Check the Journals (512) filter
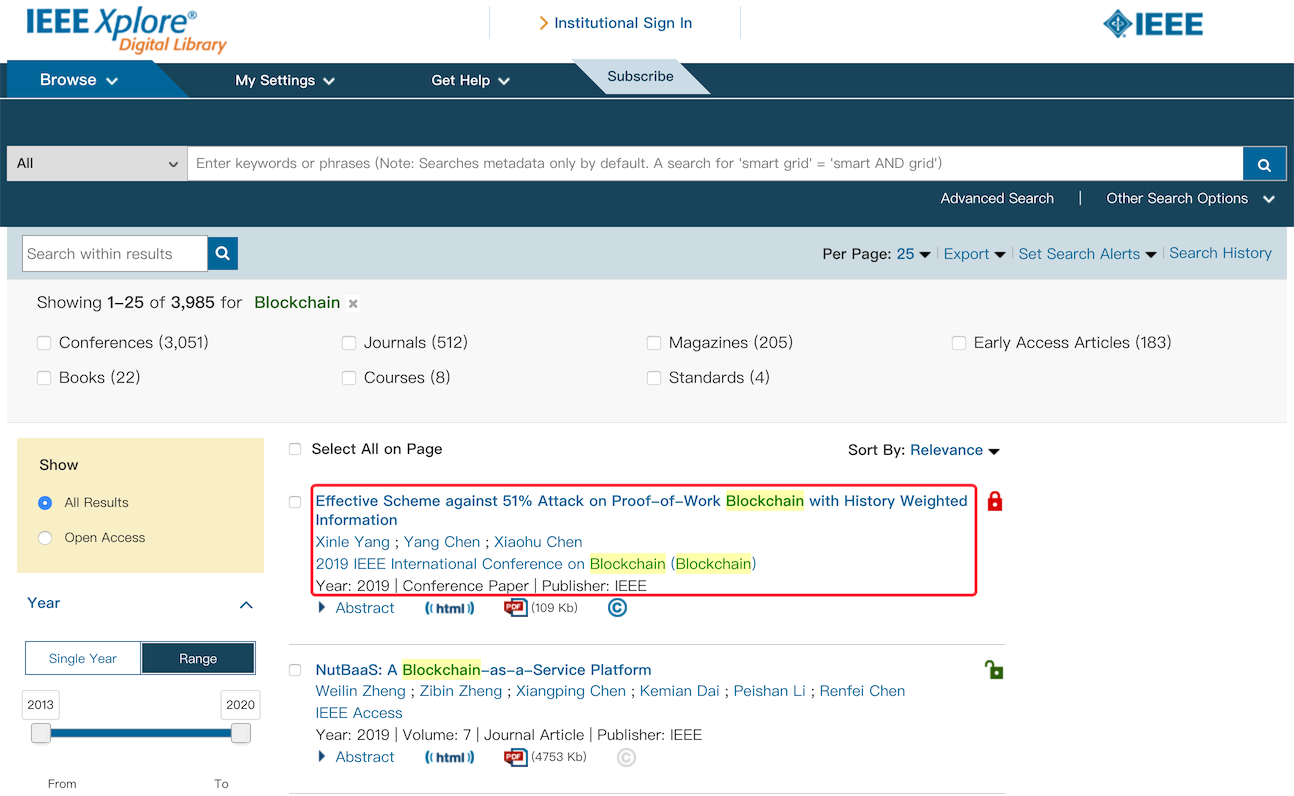Screen dimensions: 1294x796 tap(349, 343)
